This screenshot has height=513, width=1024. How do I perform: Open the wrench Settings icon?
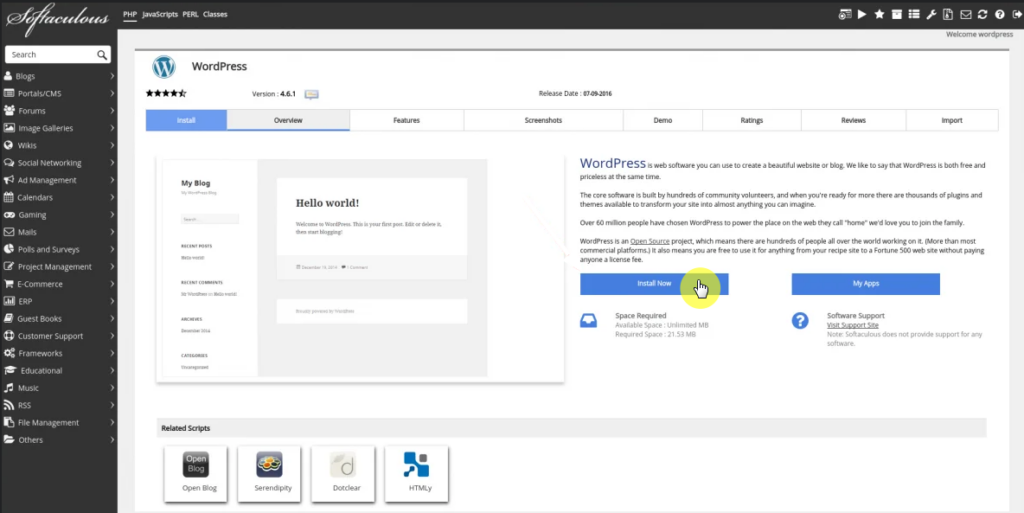pyautogui.click(x=931, y=14)
